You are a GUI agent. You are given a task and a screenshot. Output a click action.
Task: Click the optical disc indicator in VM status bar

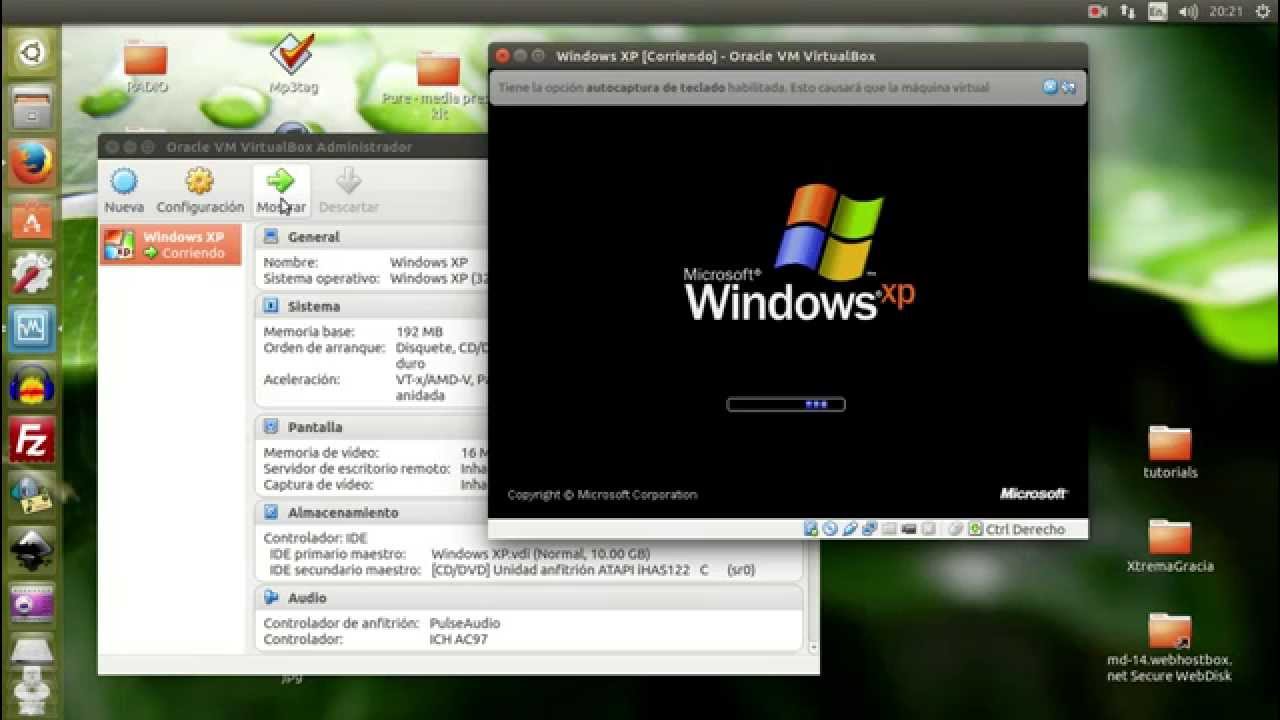click(x=830, y=529)
